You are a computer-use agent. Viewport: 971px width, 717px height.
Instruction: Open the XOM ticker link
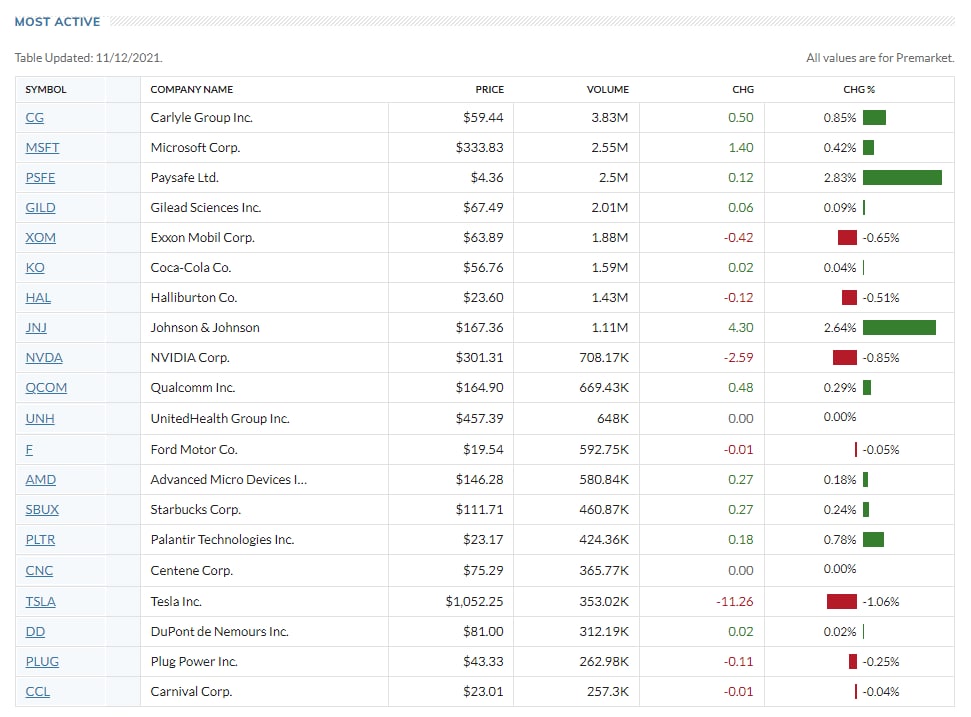click(40, 238)
